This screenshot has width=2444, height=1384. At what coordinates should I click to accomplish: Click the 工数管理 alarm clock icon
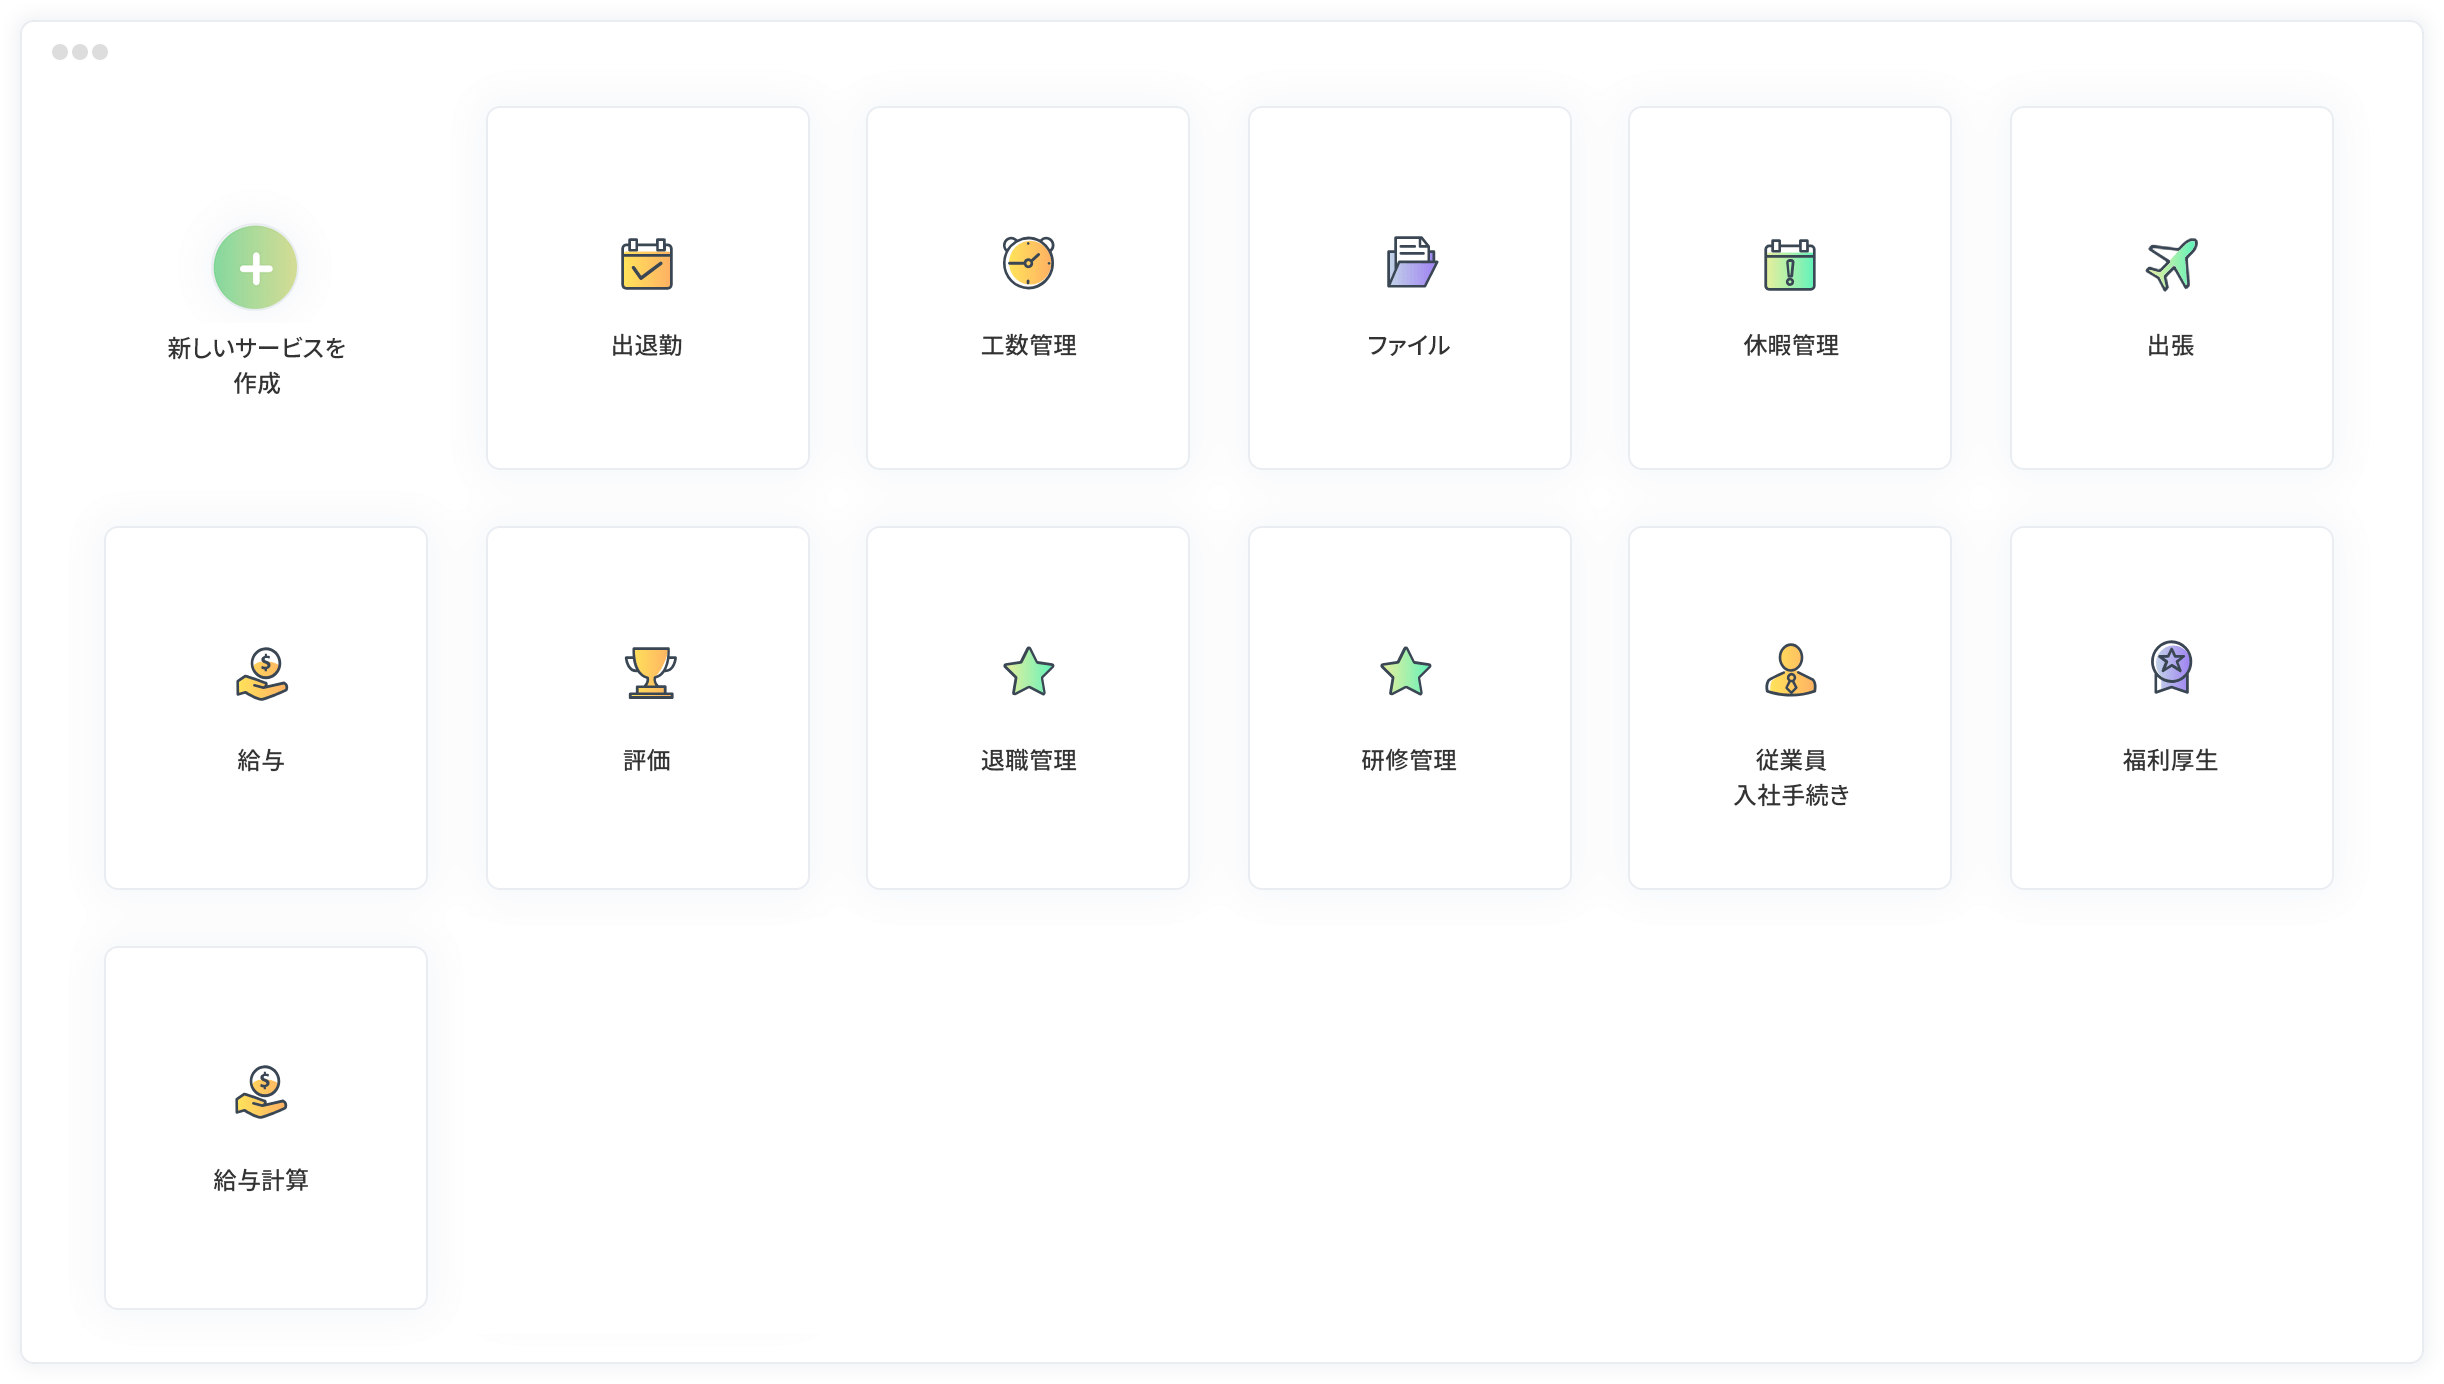point(1028,263)
